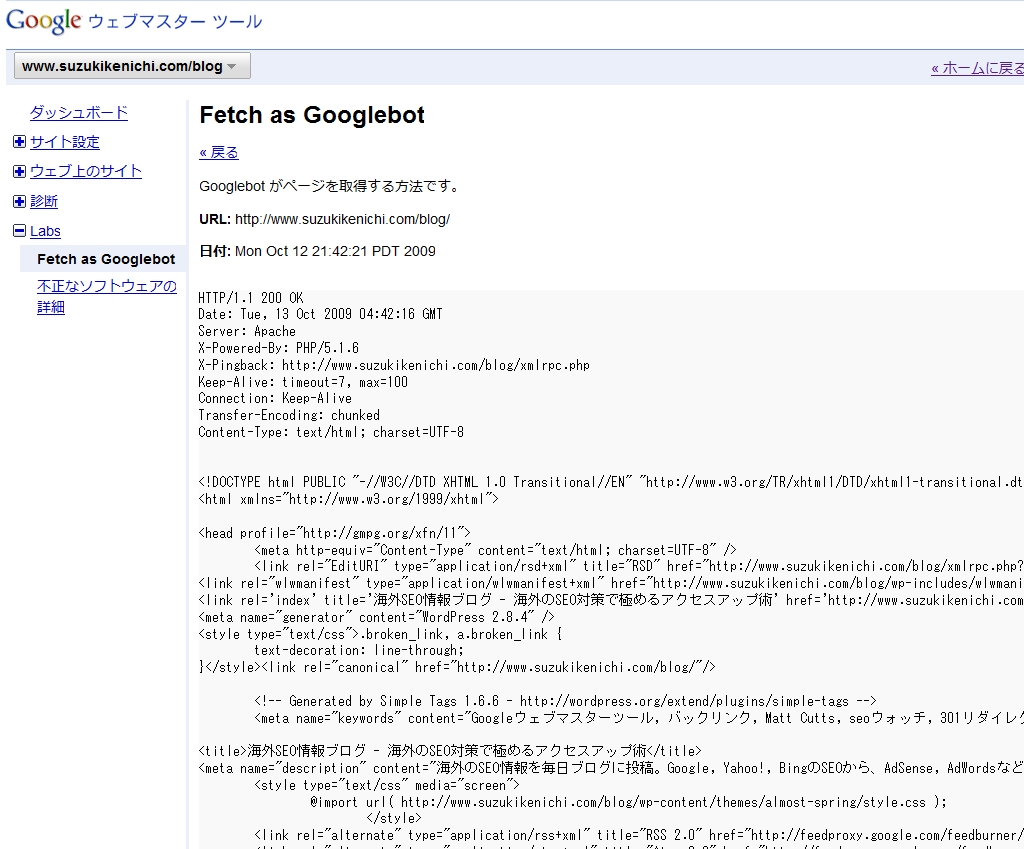Click the Generated by Simple Tags comment
The image size is (1024, 849).
pos(566,701)
